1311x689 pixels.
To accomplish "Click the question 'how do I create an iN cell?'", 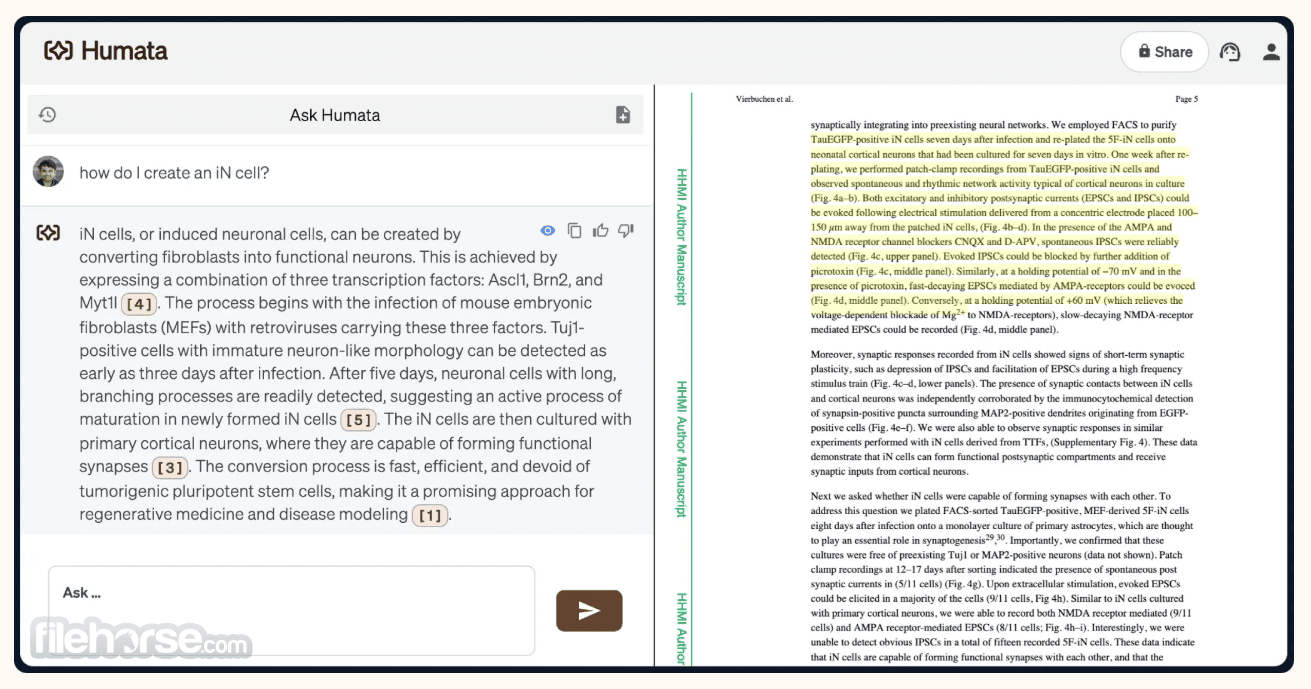I will pos(174,172).
